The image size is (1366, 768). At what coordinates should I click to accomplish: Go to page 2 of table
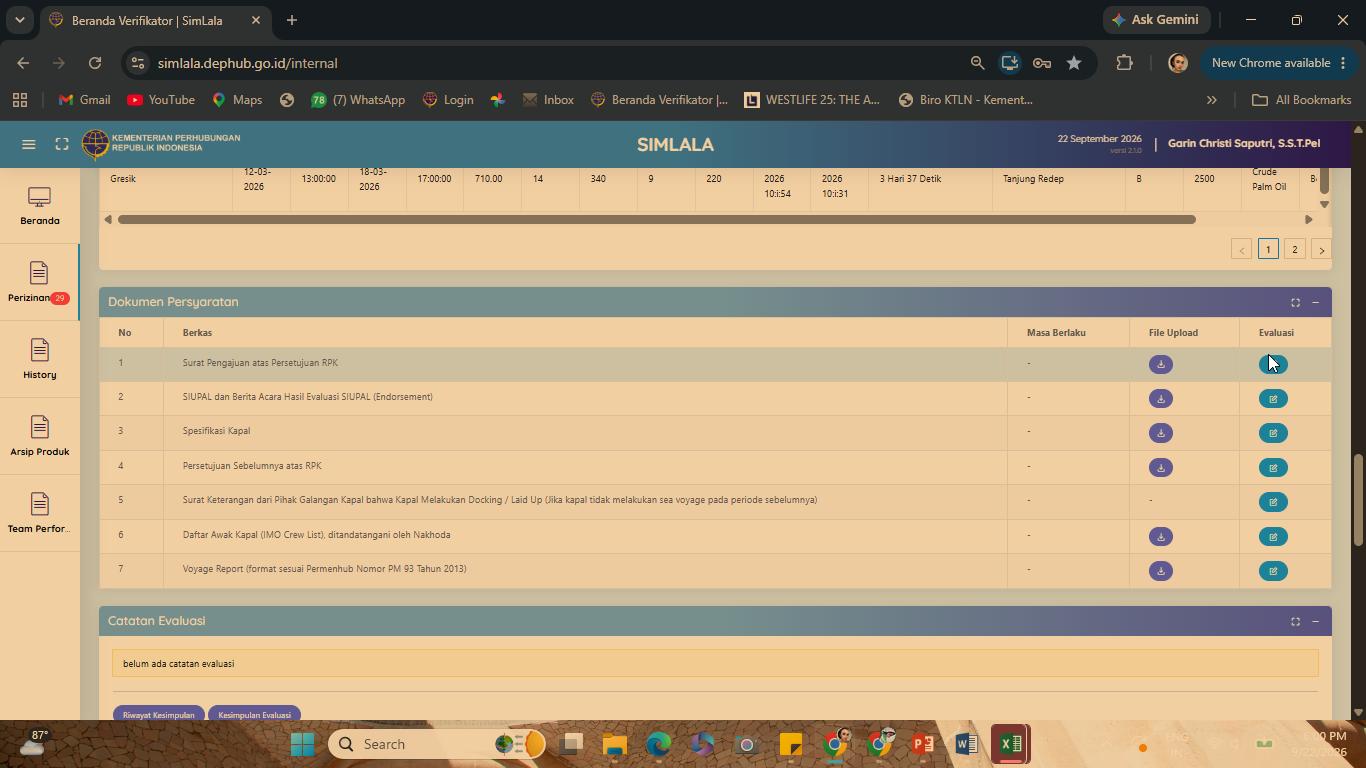(1294, 250)
